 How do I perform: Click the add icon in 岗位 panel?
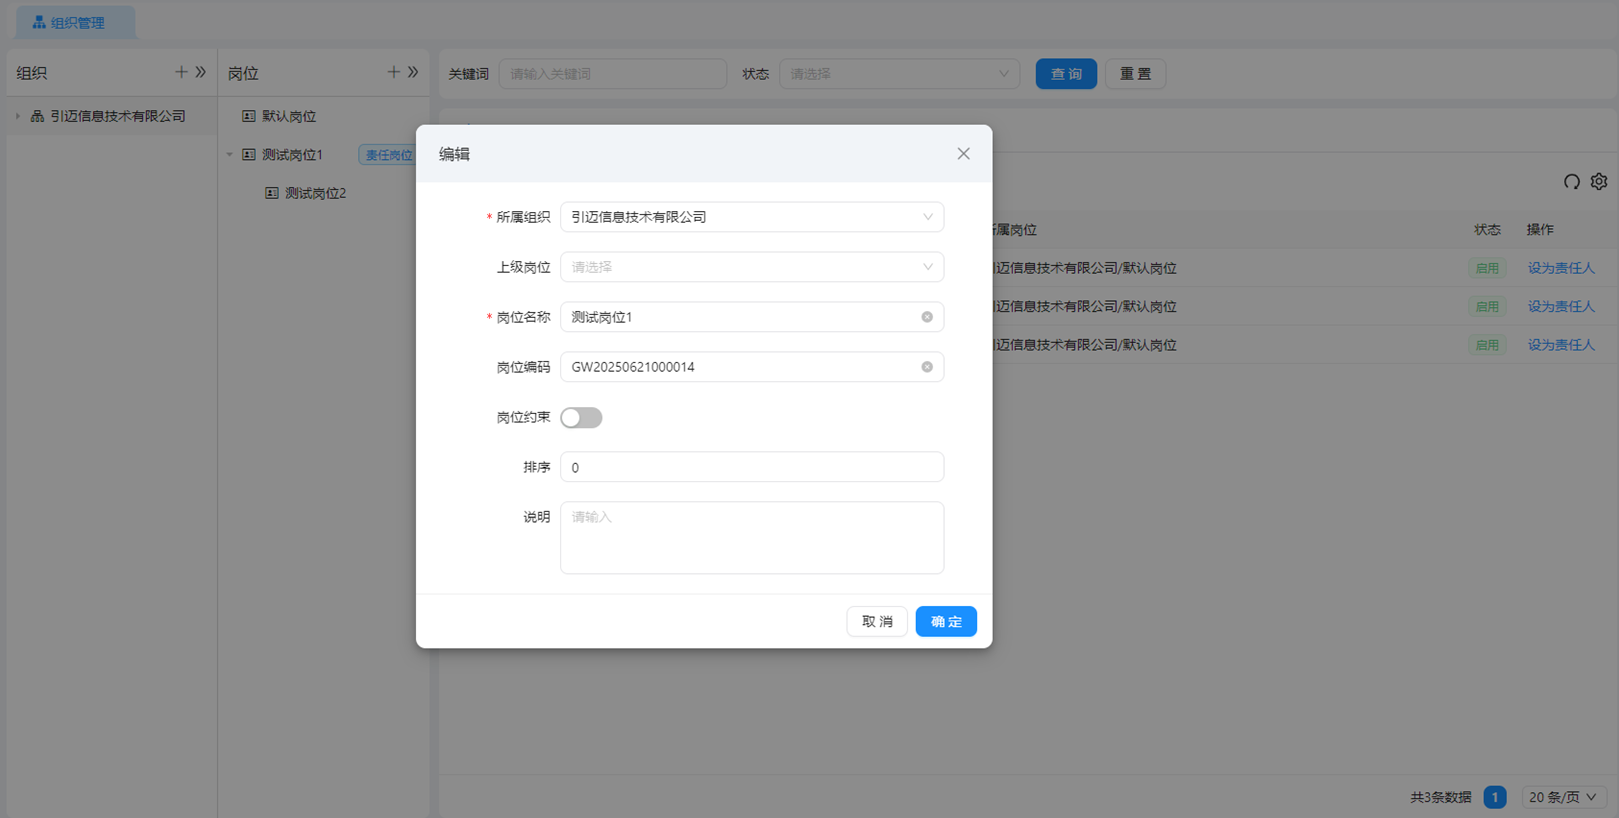[393, 72]
